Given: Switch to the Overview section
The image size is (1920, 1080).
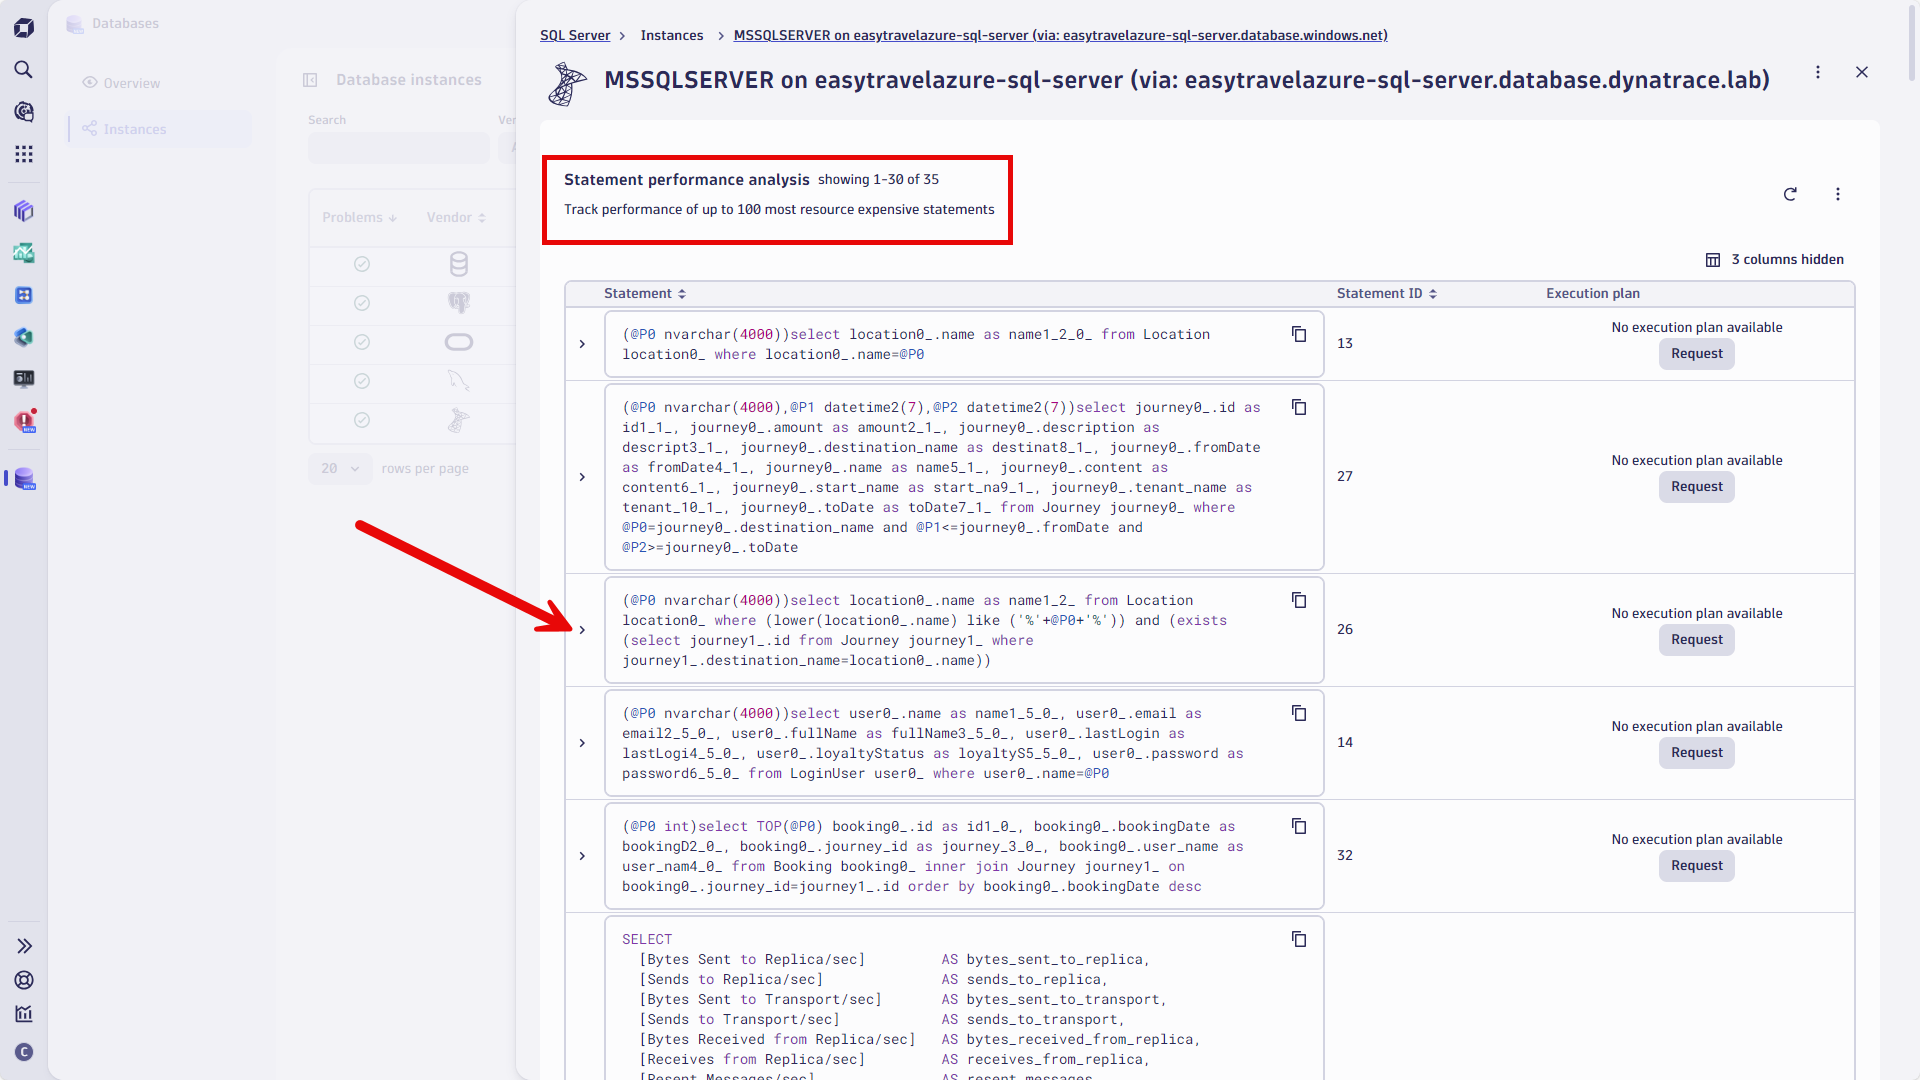Looking at the screenshot, I should click(x=131, y=83).
